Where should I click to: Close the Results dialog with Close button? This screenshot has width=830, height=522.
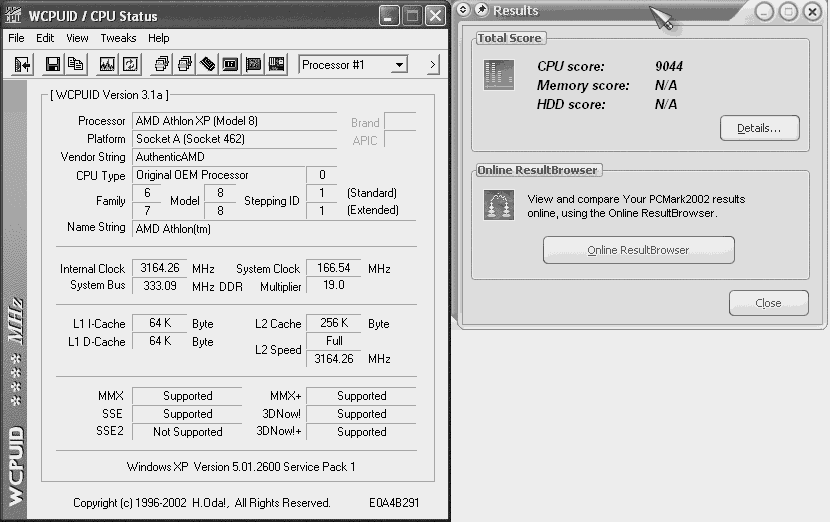[769, 303]
